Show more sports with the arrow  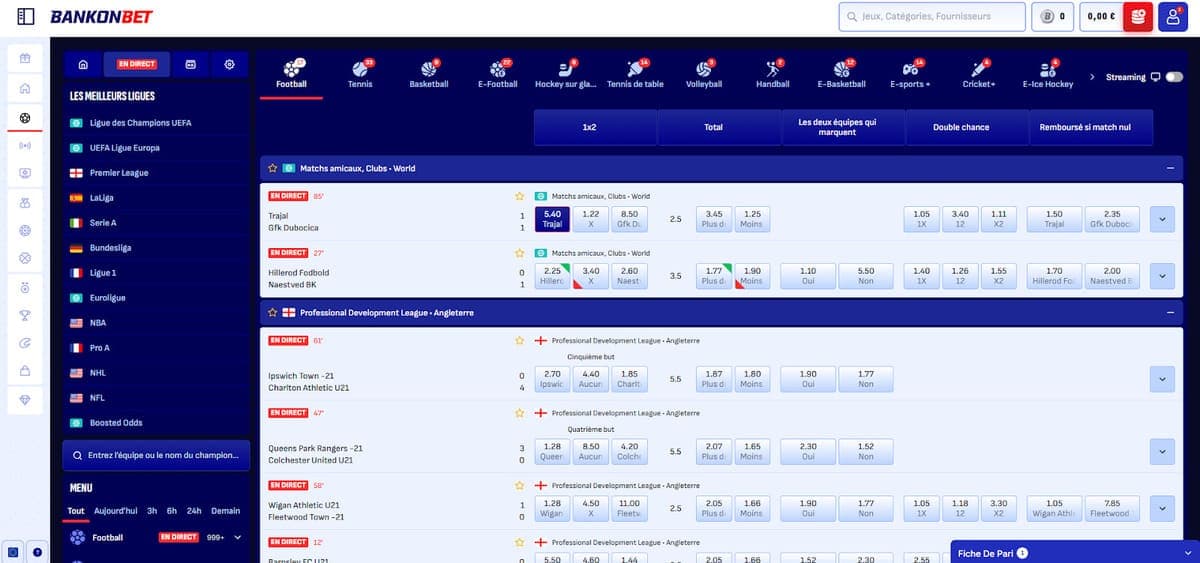click(1092, 77)
